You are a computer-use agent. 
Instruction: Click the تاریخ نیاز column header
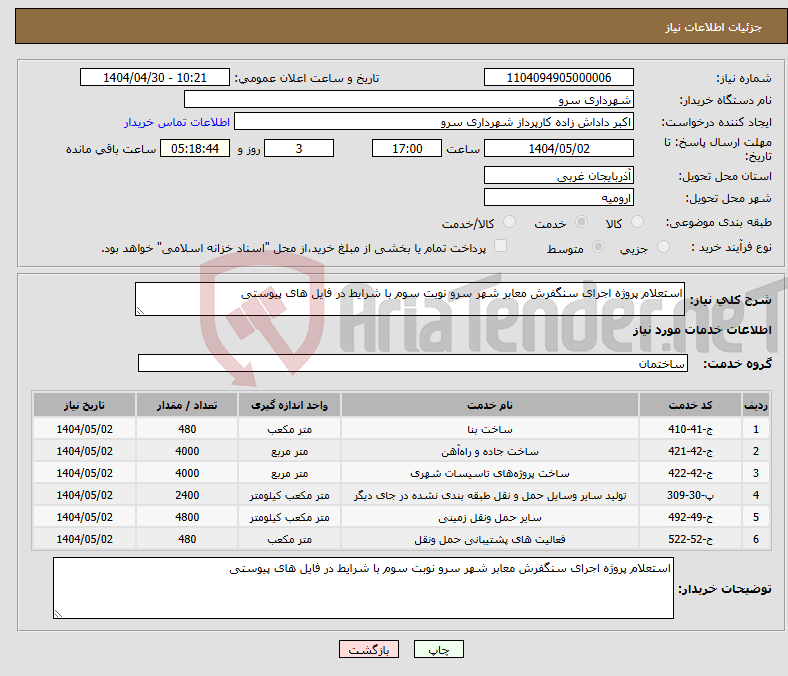click(84, 405)
